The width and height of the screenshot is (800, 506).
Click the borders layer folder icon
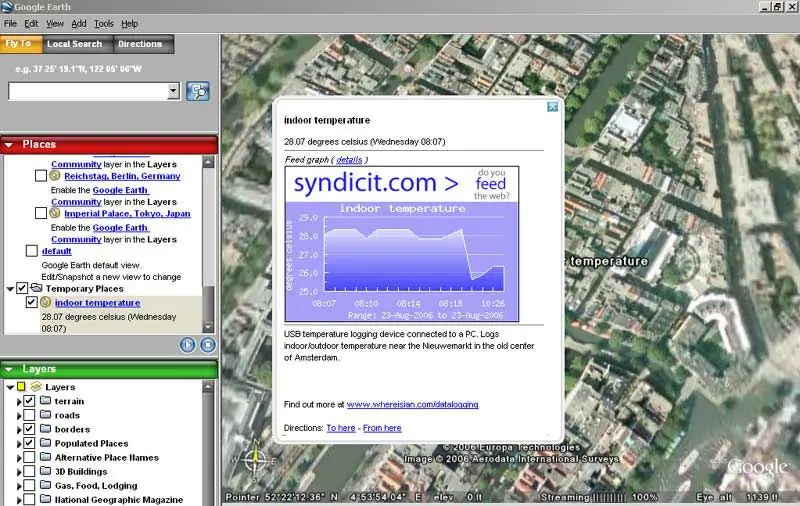point(45,429)
